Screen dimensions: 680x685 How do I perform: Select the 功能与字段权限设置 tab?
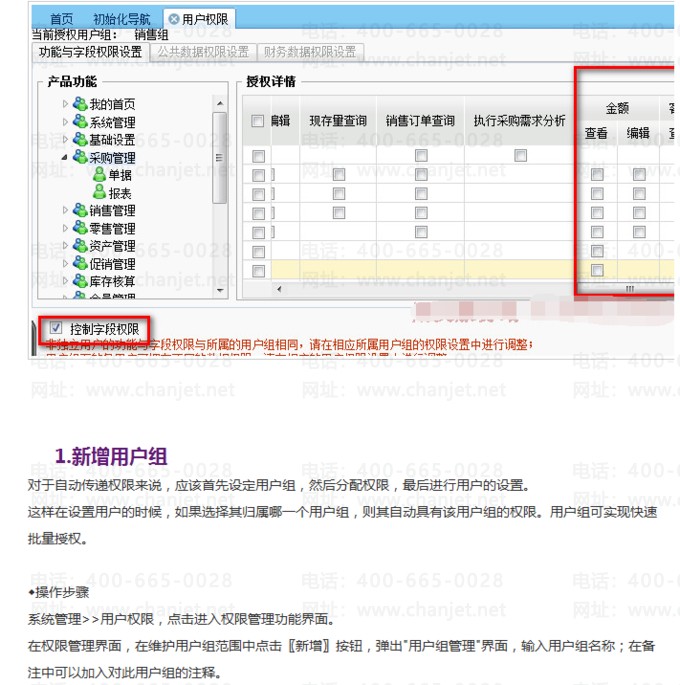click(x=90, y=52)
